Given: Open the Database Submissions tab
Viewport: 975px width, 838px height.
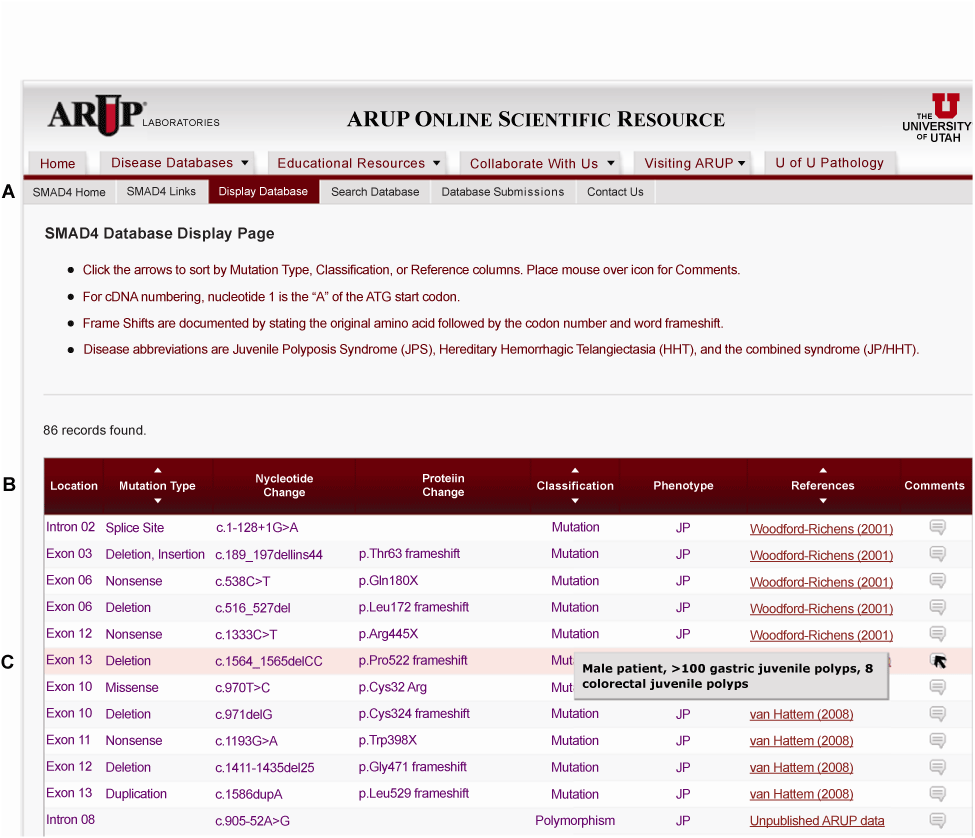Looking at the screenshot, I should coord(503,192).
